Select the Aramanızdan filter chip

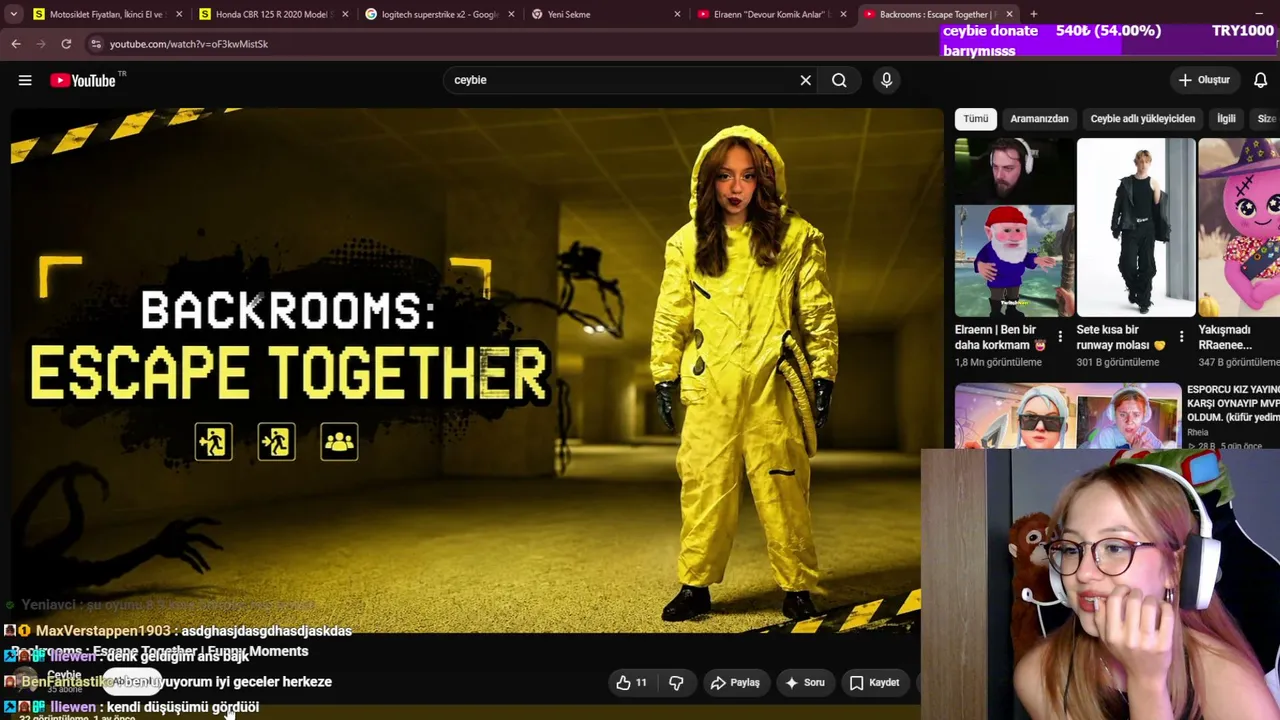point(1039,119)
